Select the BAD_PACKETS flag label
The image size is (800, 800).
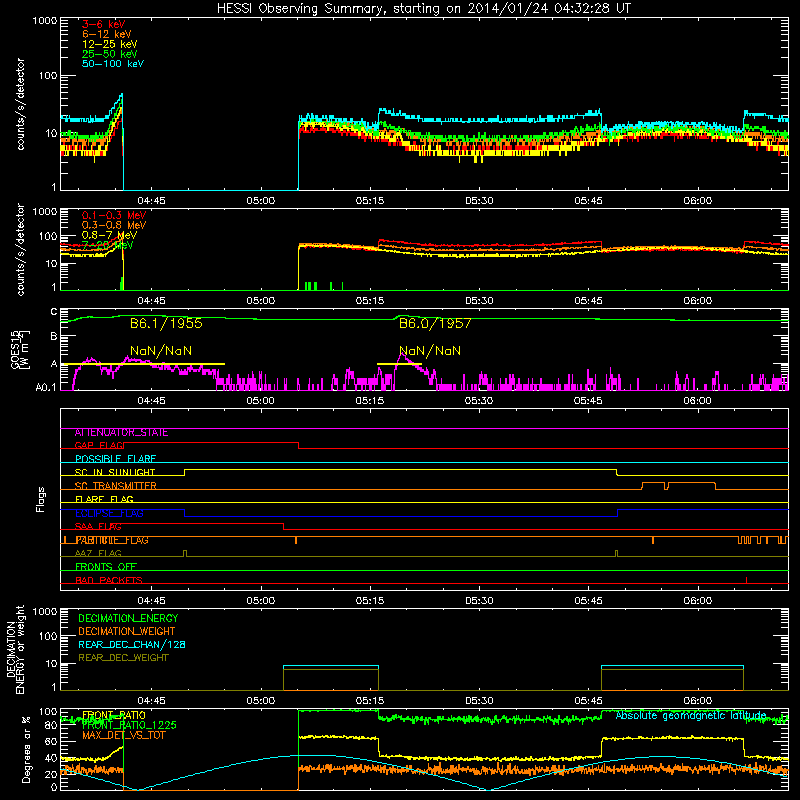pyautogui.click(x=109, y=580)
